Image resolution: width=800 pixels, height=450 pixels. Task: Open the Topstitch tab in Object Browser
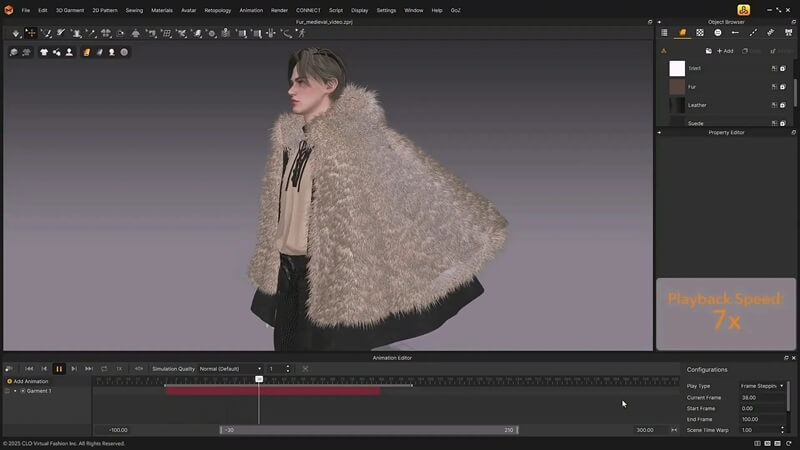(753, 33)
